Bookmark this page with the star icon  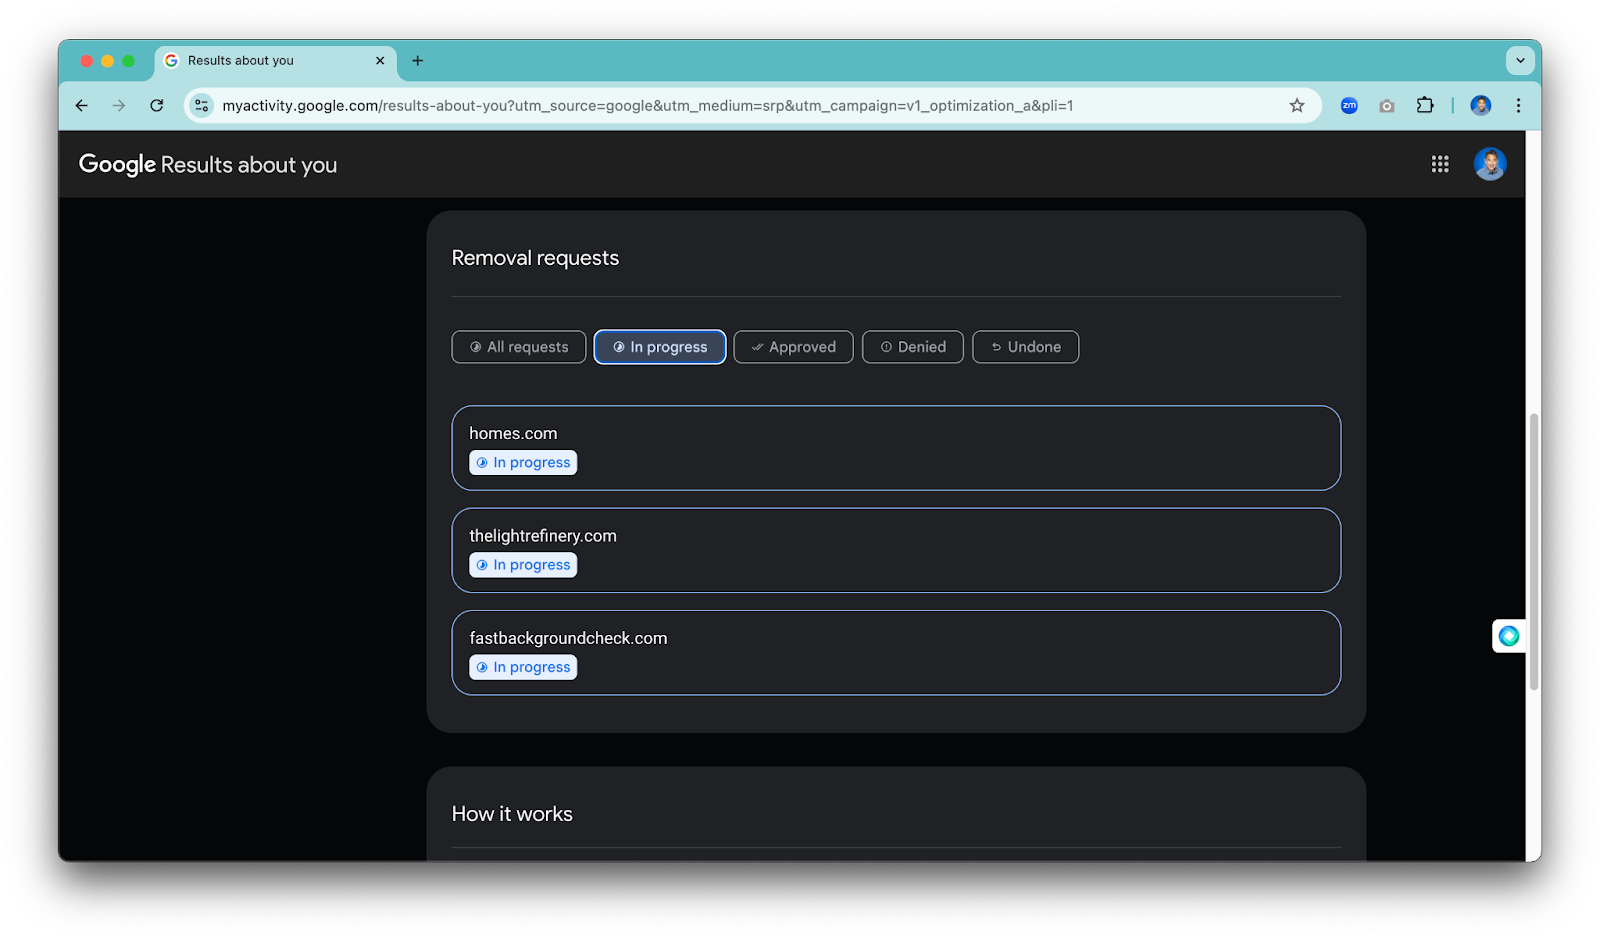1297,105
